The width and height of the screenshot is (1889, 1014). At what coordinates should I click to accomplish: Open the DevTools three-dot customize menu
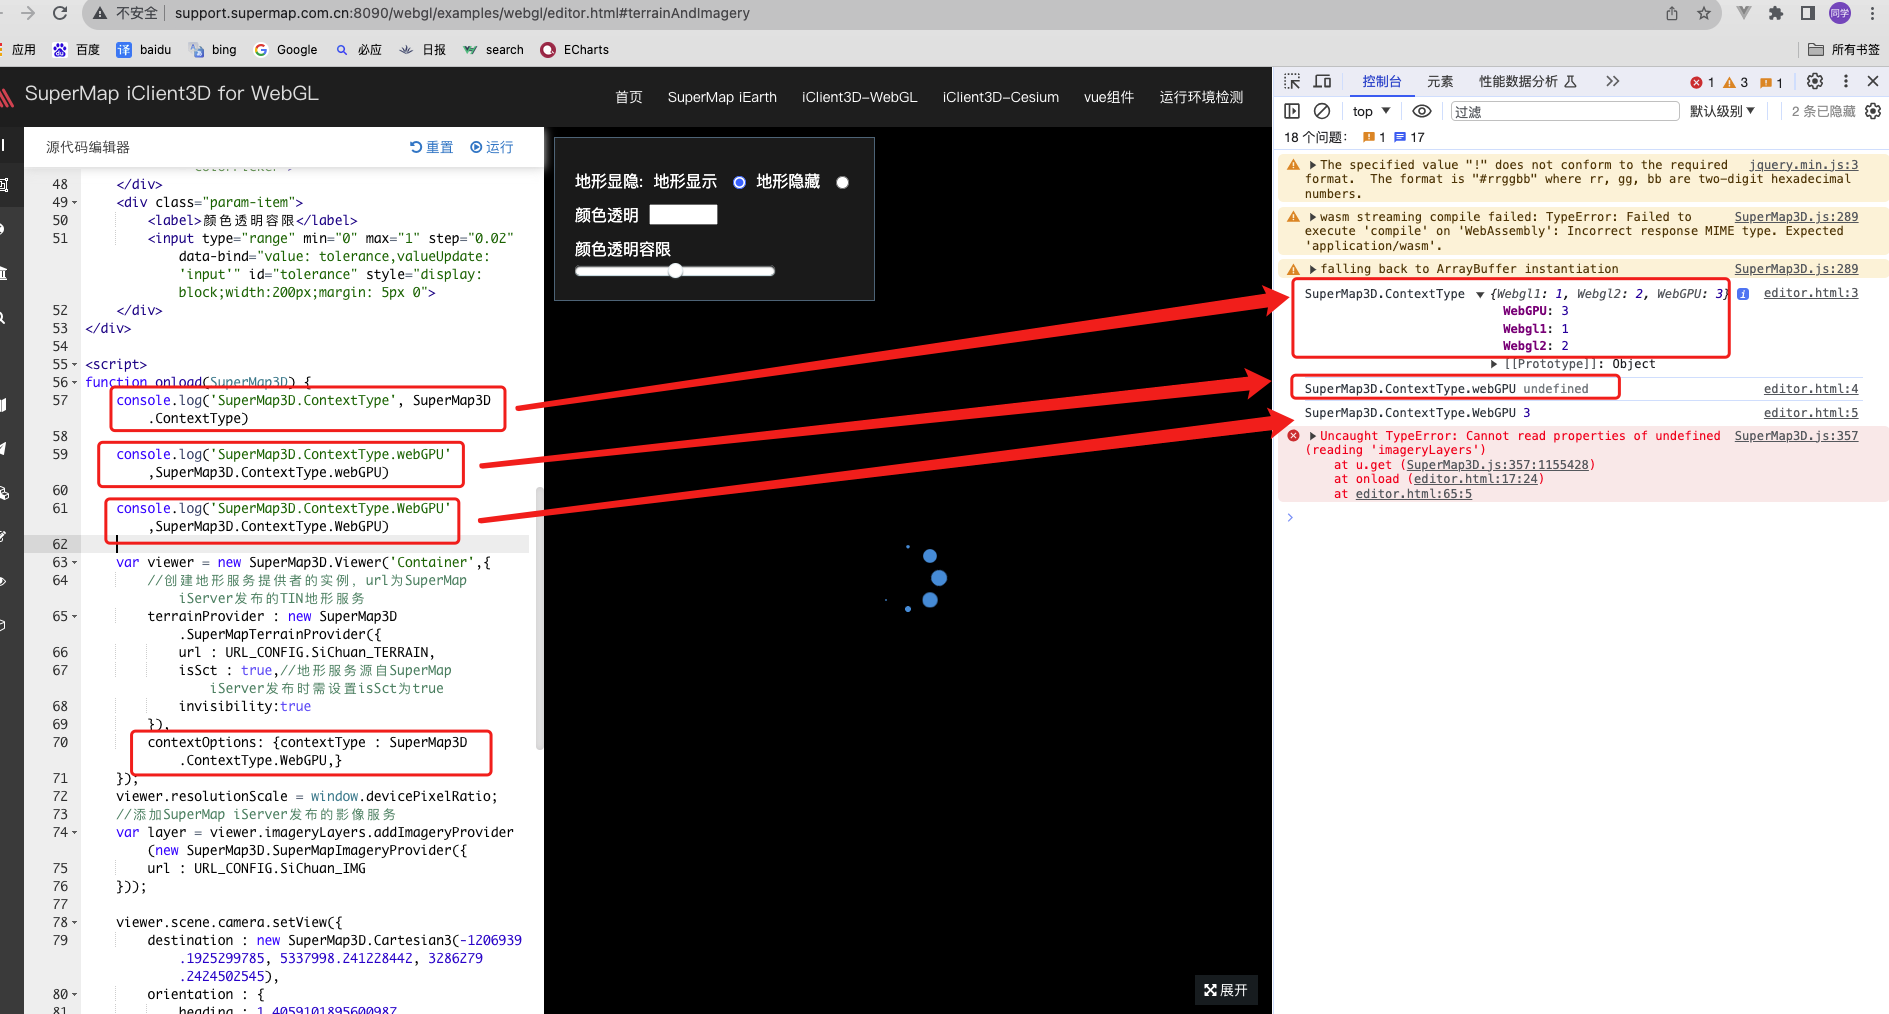1846,81
